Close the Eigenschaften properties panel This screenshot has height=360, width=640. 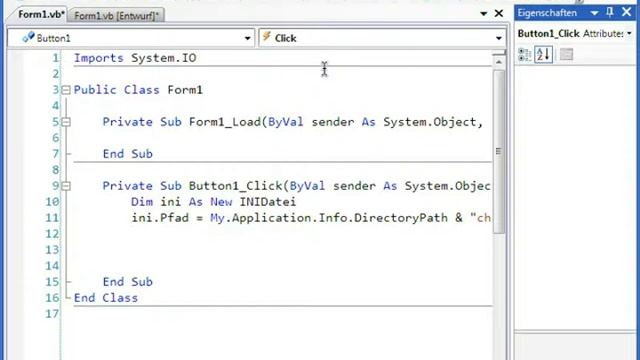[x=627, y=12]
